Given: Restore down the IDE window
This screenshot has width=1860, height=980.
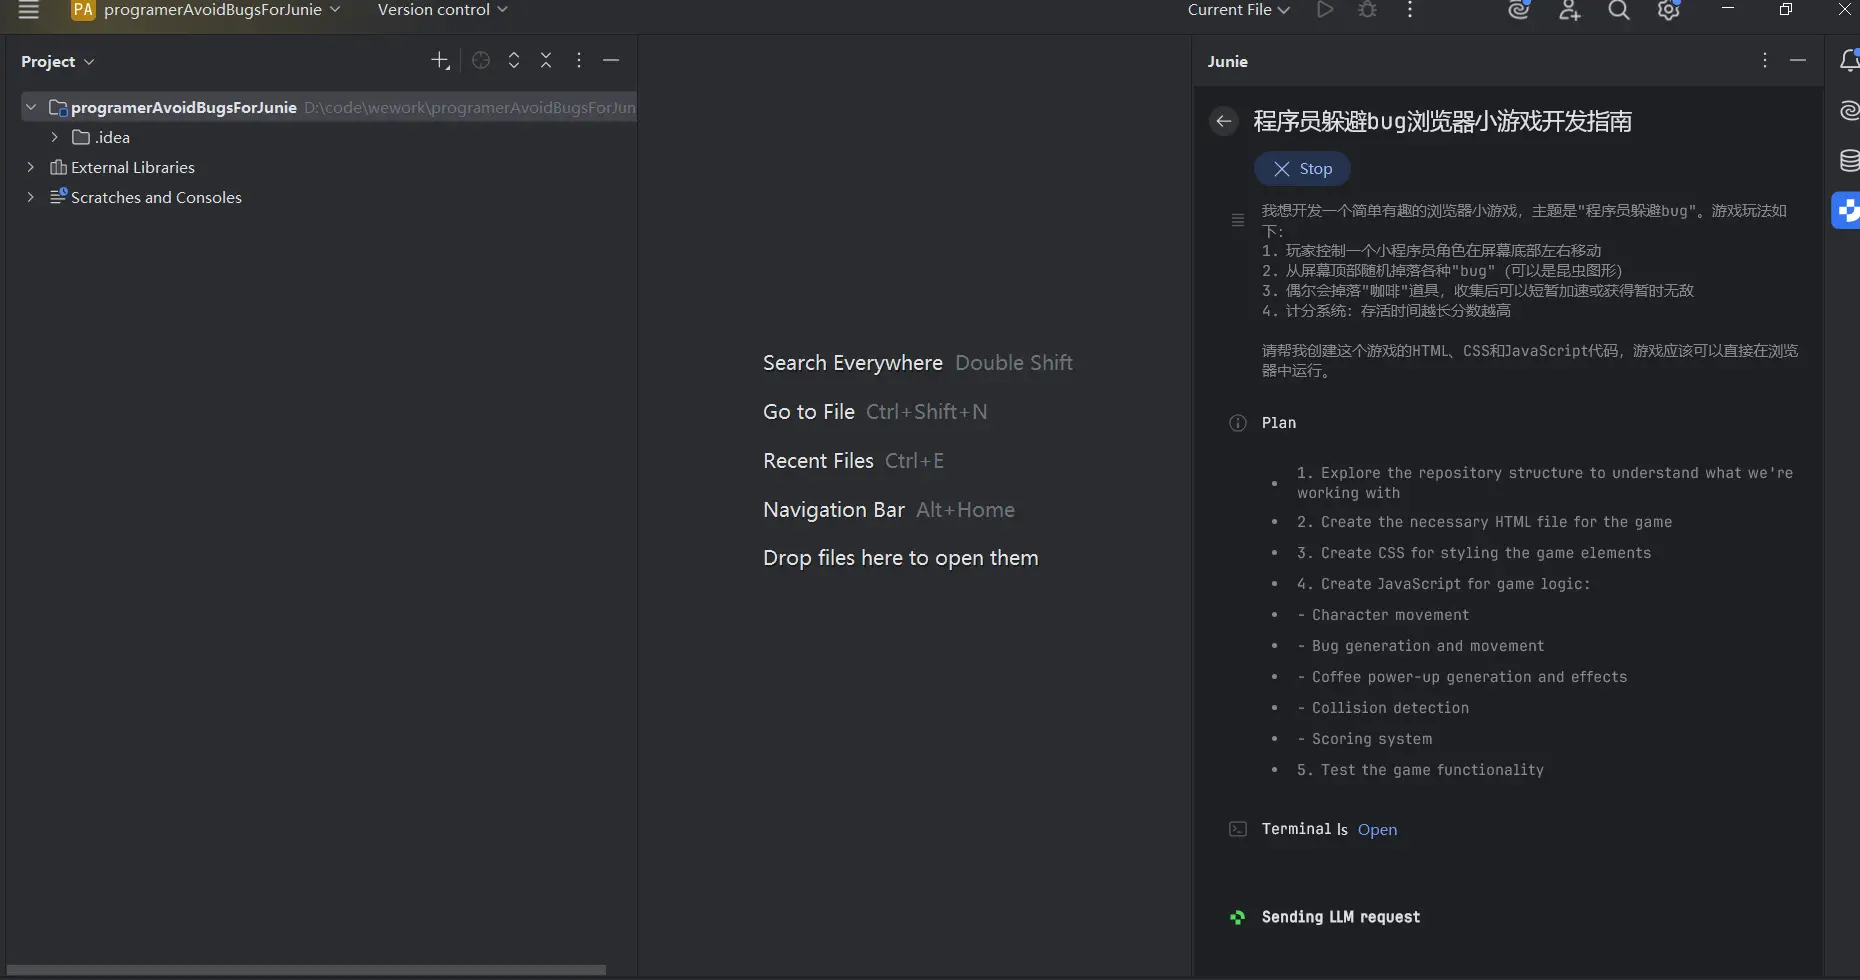Looking at the screenshot, I should coord(1786,10).
